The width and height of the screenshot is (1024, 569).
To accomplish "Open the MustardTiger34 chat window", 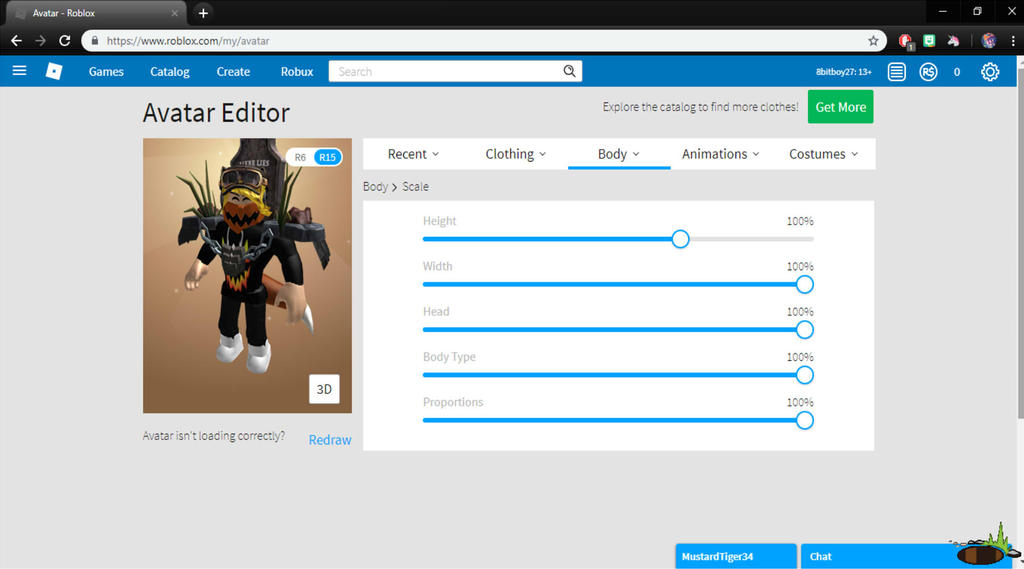I will (x=736, y=556).
